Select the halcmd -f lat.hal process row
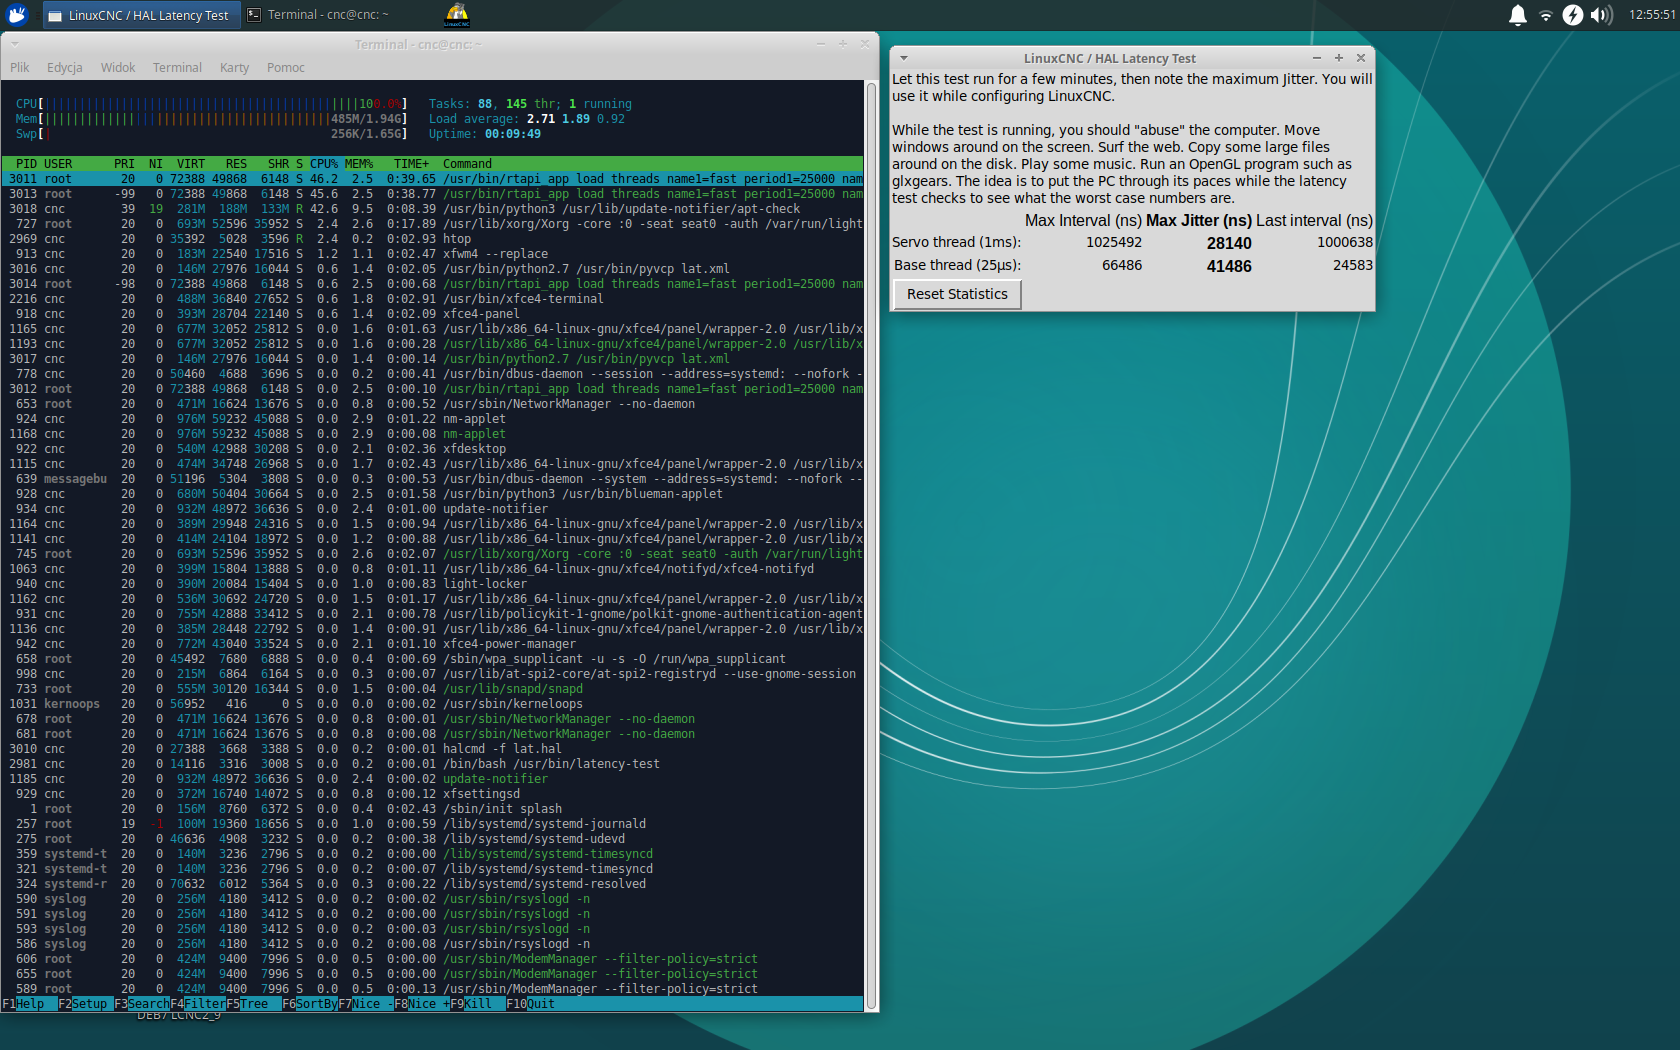The image size is (1680, 1050). [x=432, y=749]
